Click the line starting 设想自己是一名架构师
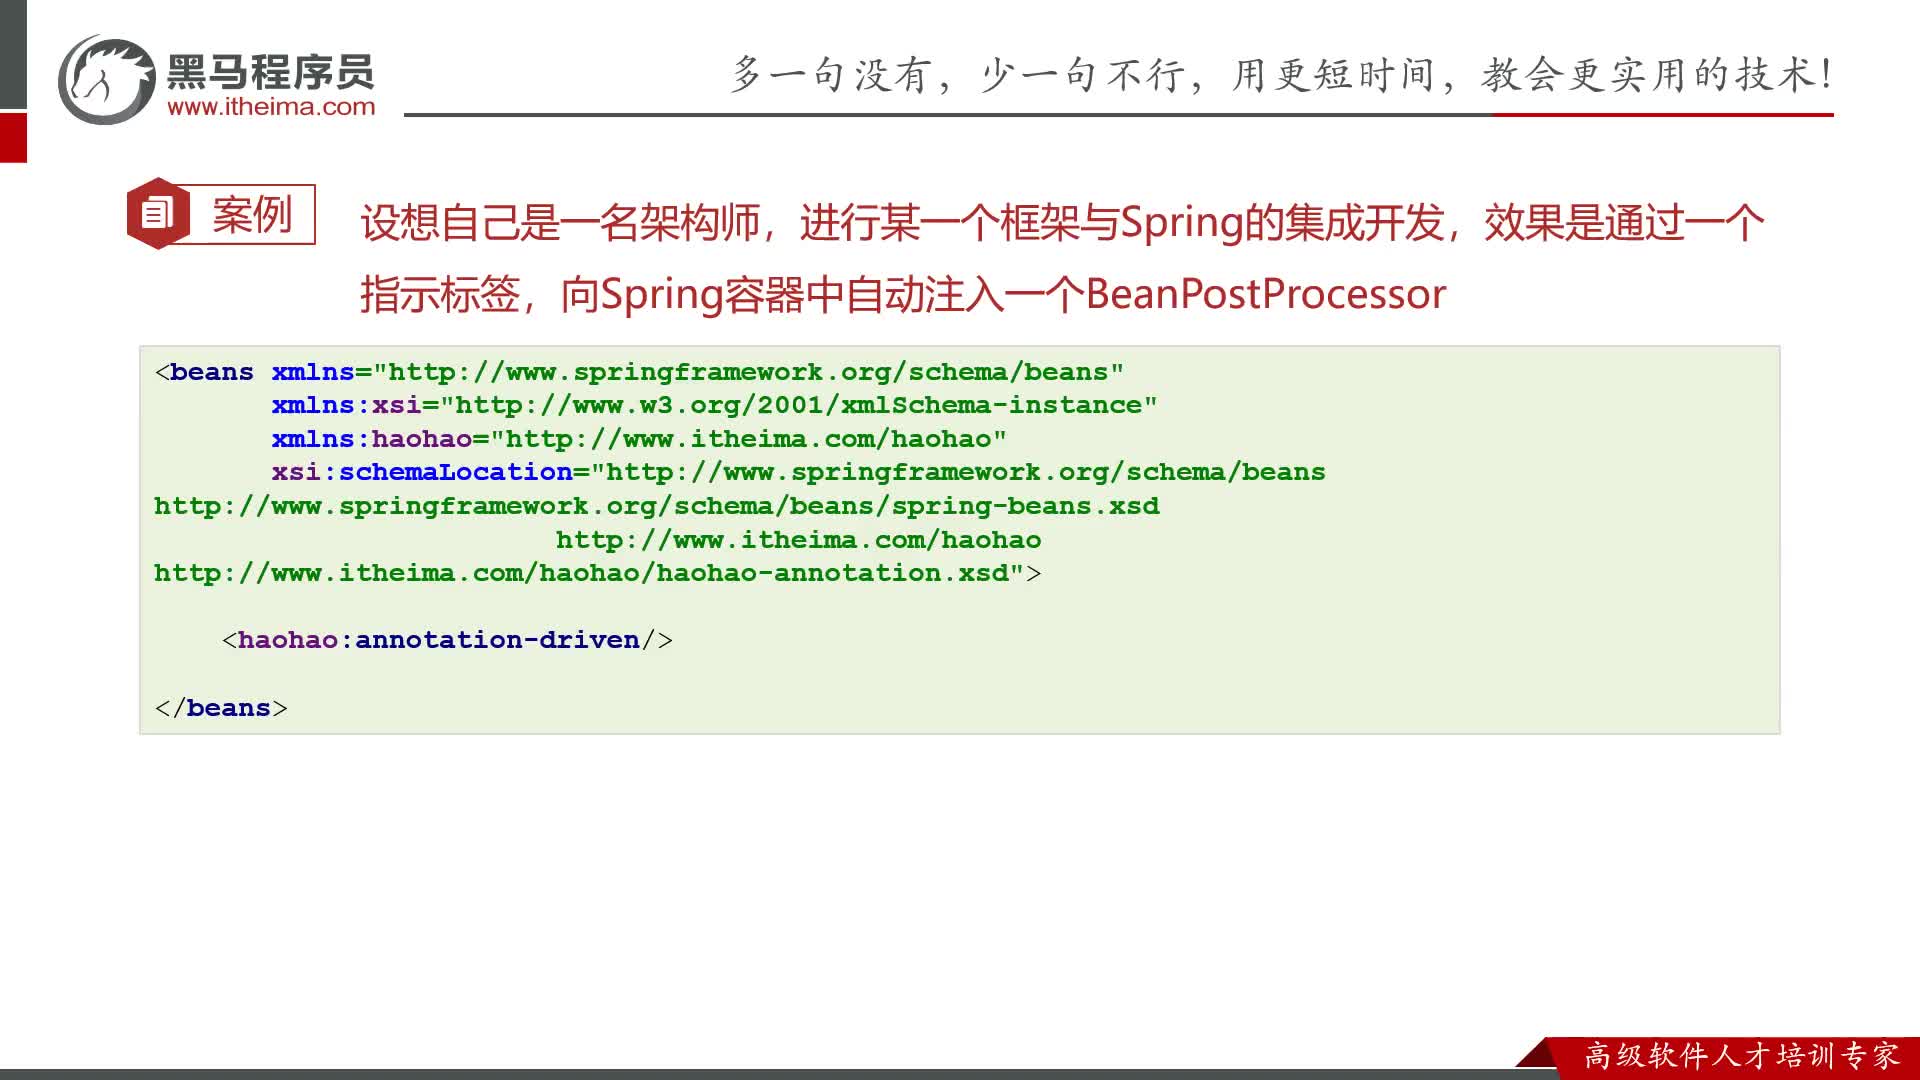 pyautogui.click(x=1062, y=223)
